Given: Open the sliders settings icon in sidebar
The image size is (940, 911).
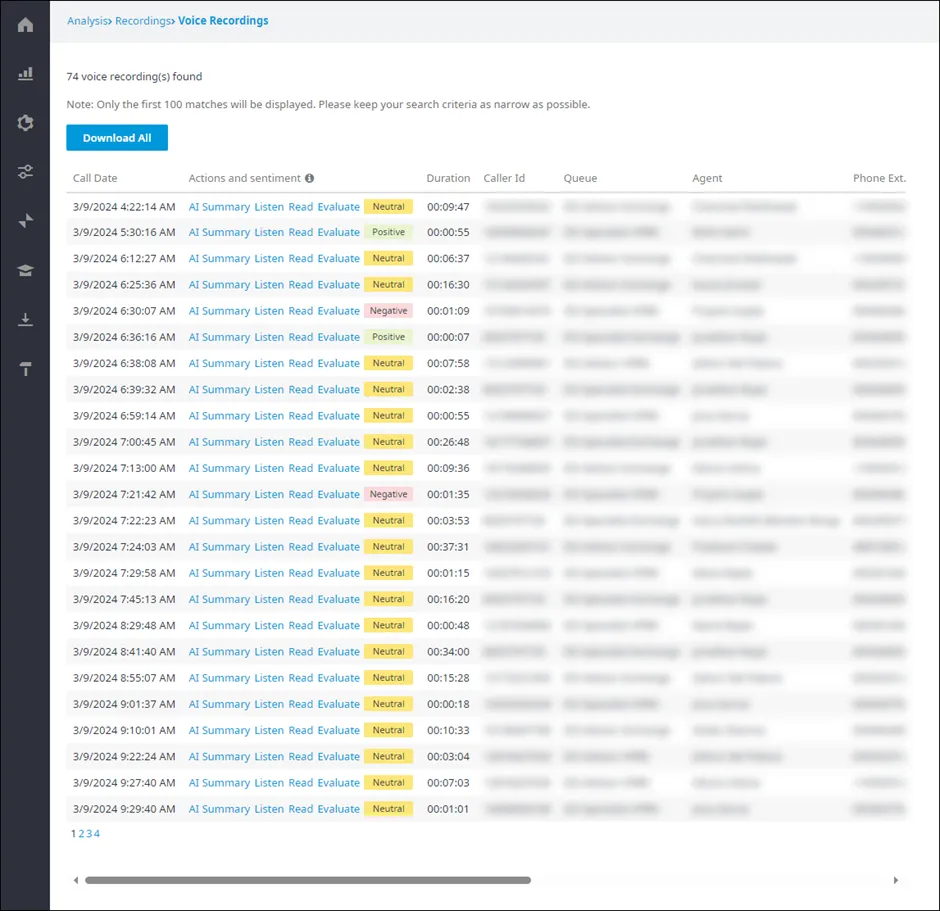Looking at the screenshot, I should [x=25, y=172].
